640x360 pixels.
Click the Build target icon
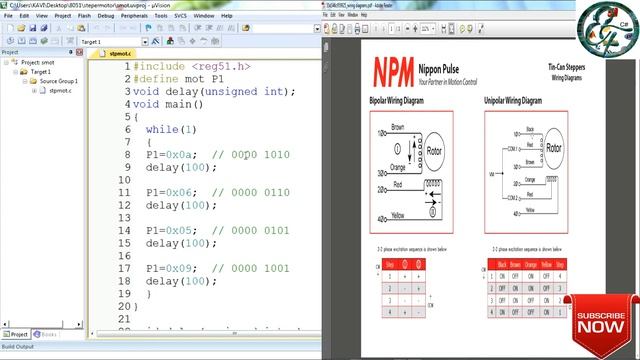pyautogui.click(x=22, y=41)
